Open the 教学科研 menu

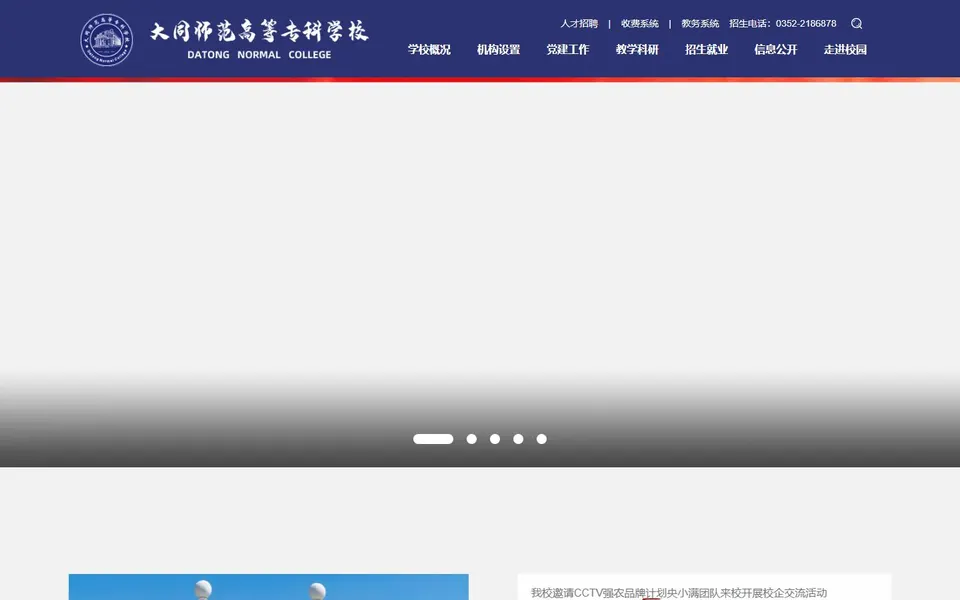click(x=637, y=50)
